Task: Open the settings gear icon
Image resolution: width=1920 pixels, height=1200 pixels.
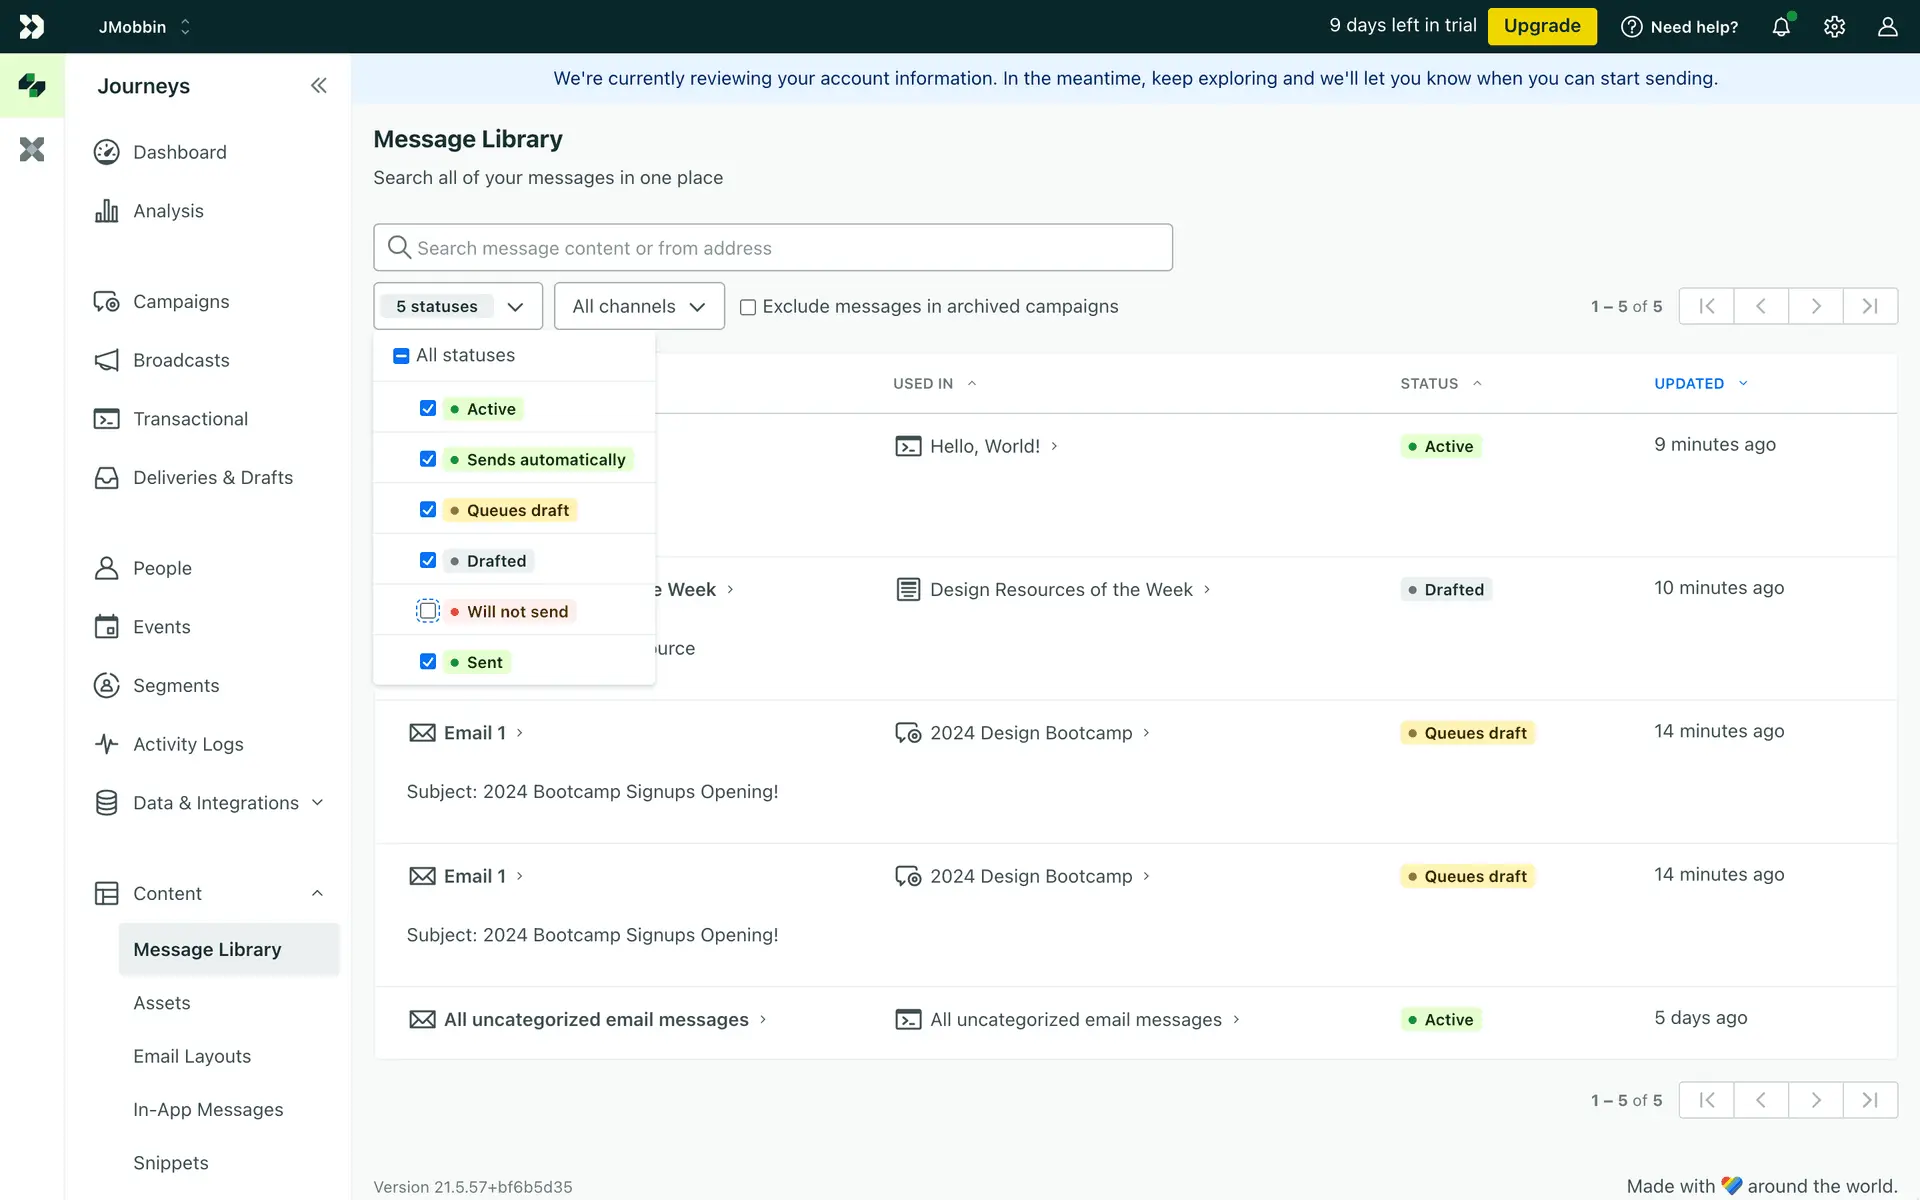Action: 1834,27
